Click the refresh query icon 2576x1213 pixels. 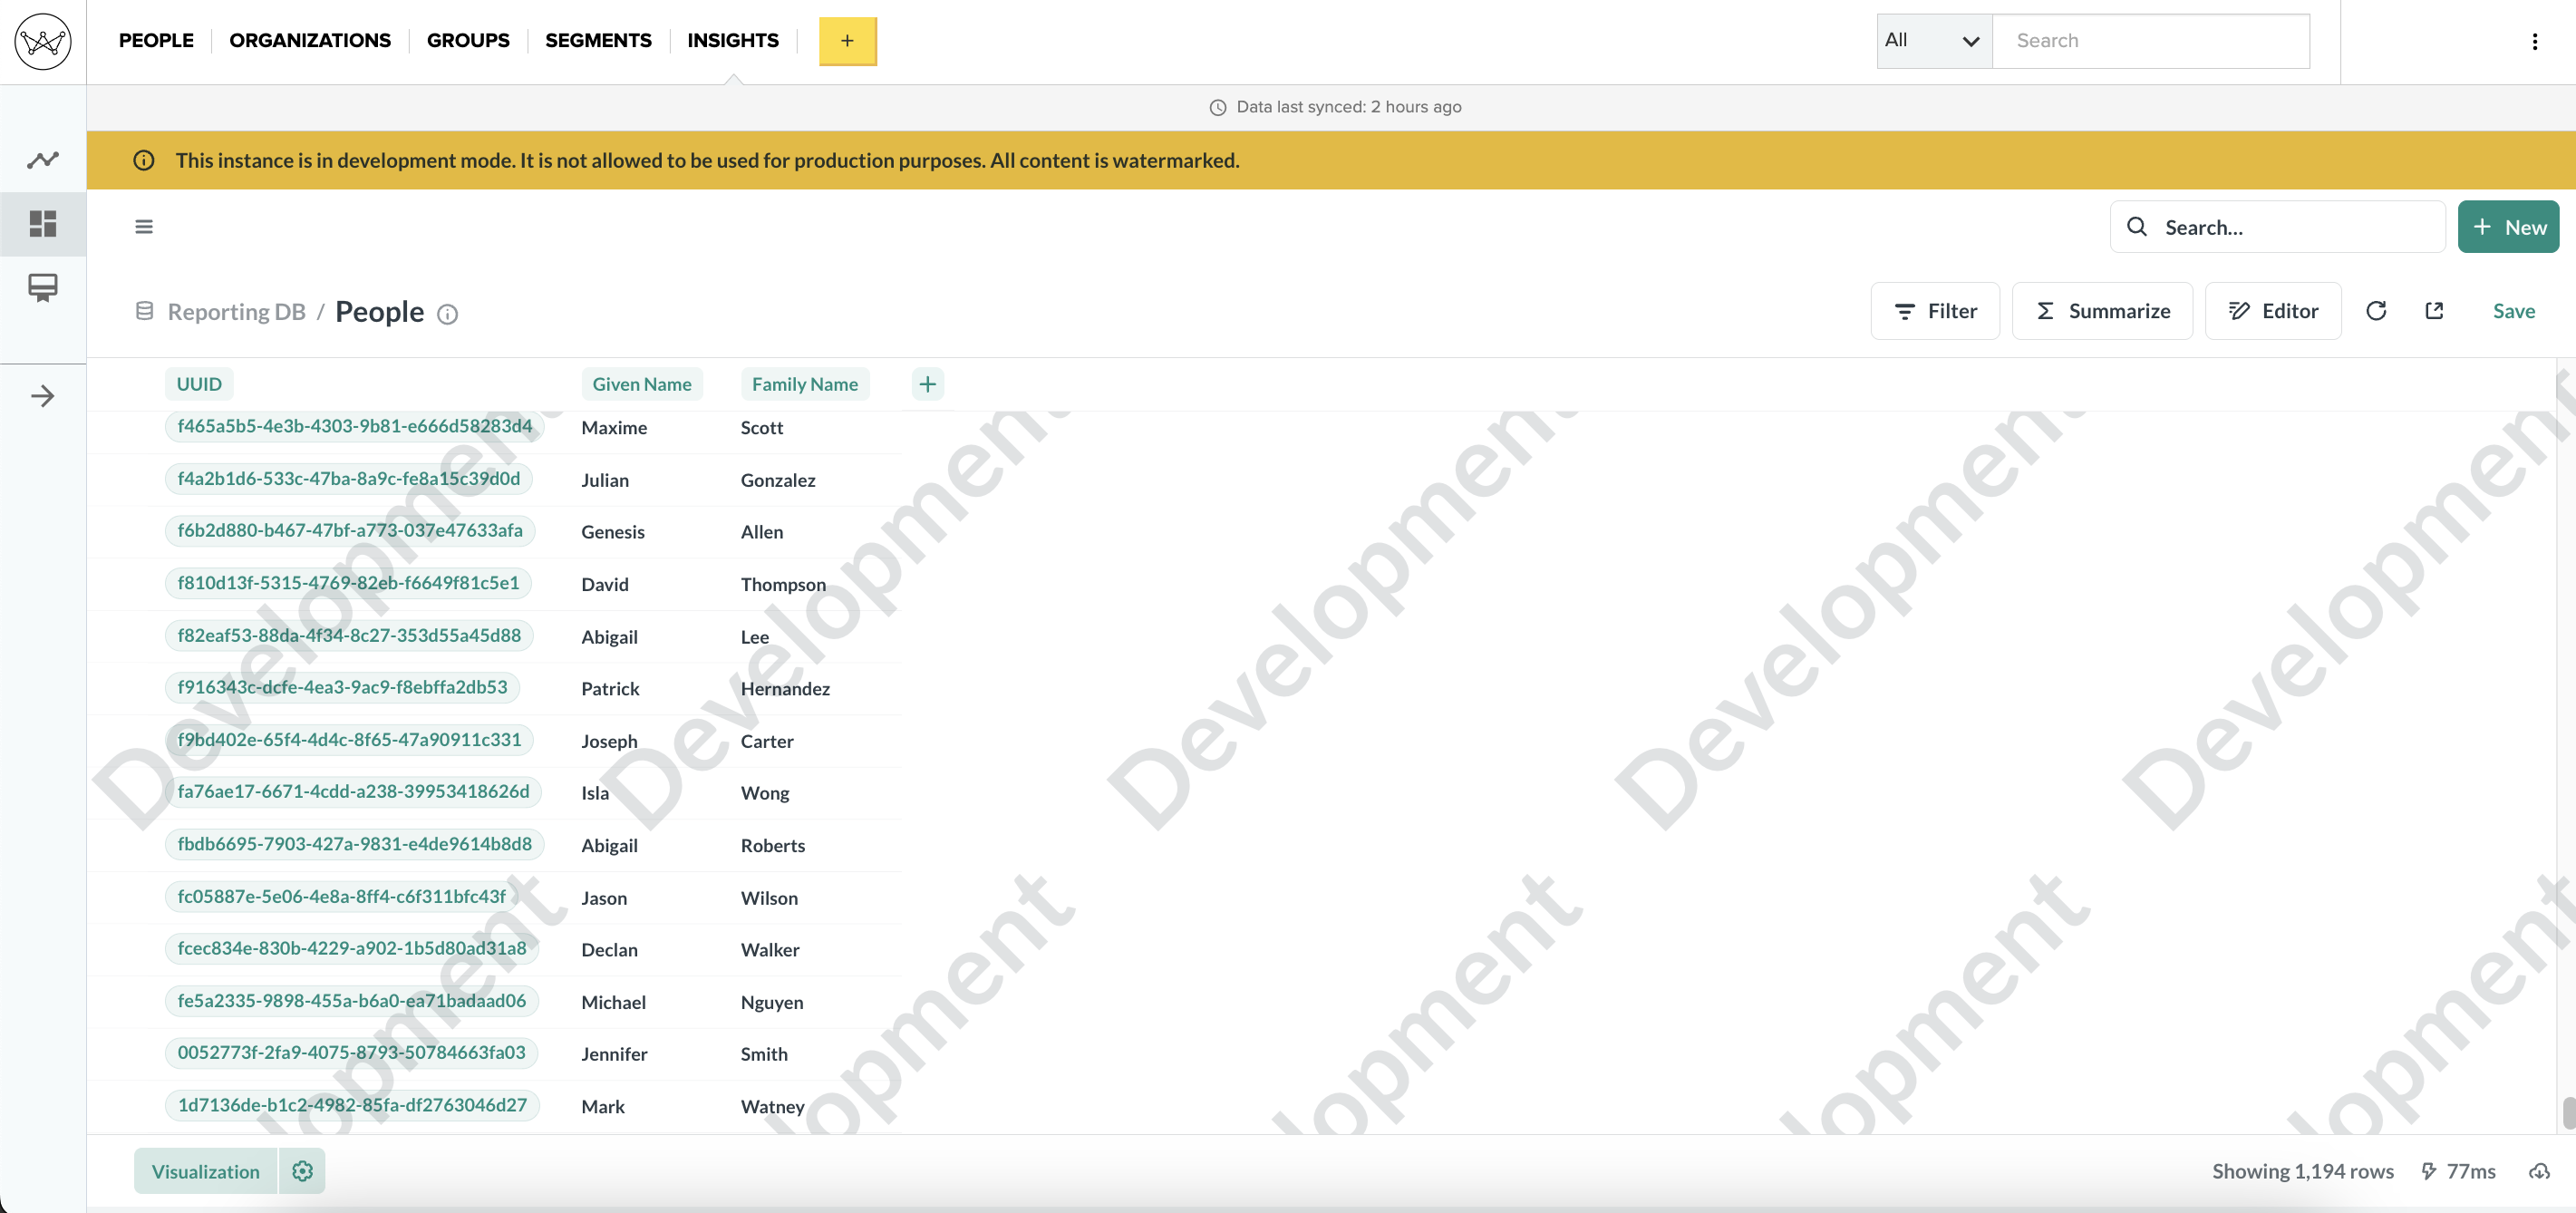click(2376, 311)
